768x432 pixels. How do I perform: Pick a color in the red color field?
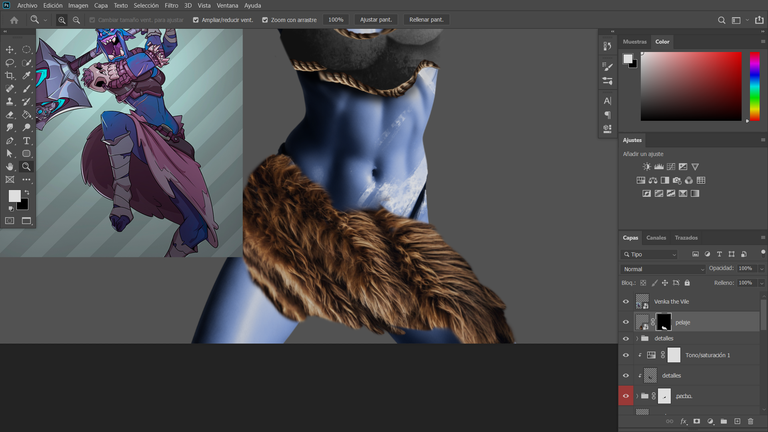click(691, 86)
